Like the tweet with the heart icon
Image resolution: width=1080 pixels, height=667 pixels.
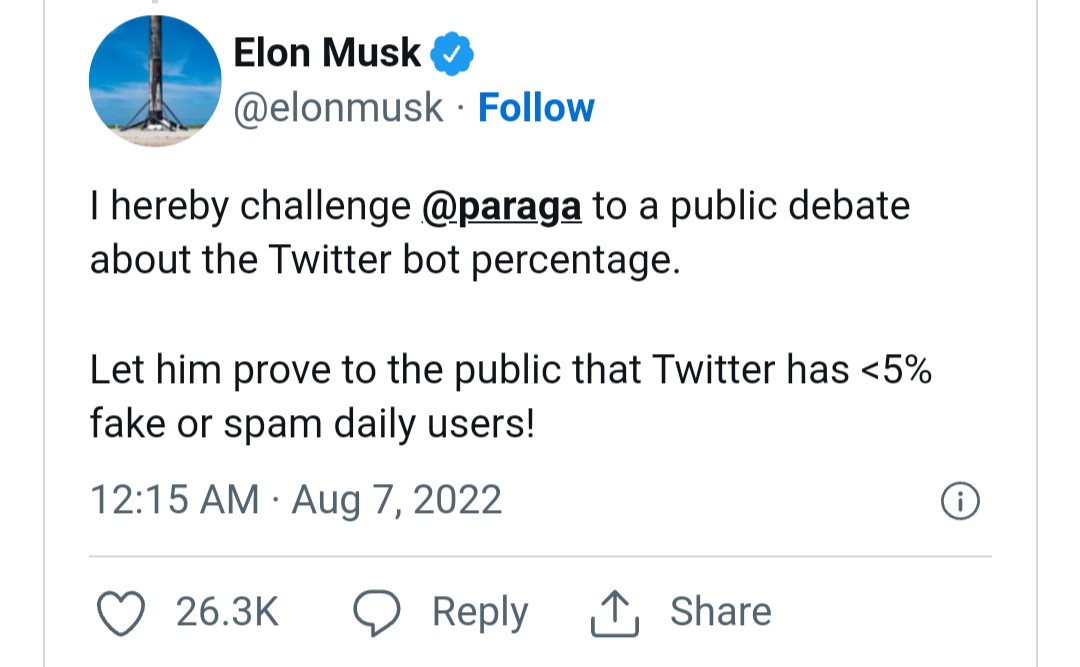pos(124,612)
